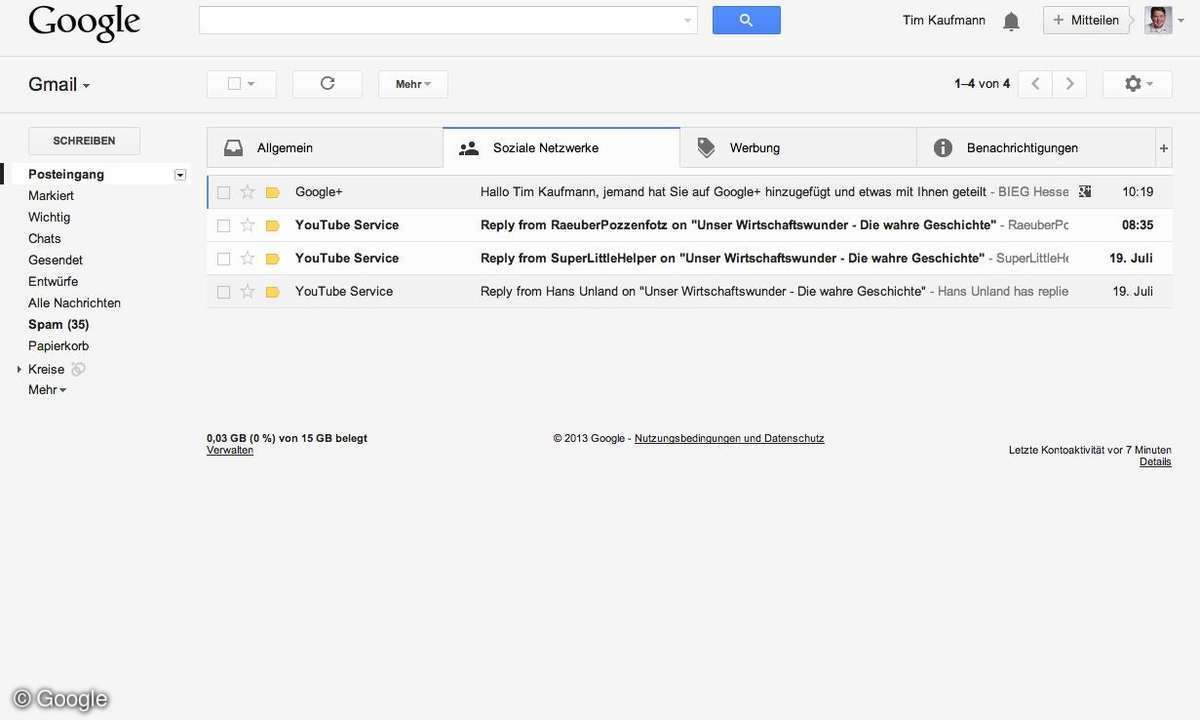Open the Entwürfe folder

[53, 282]
